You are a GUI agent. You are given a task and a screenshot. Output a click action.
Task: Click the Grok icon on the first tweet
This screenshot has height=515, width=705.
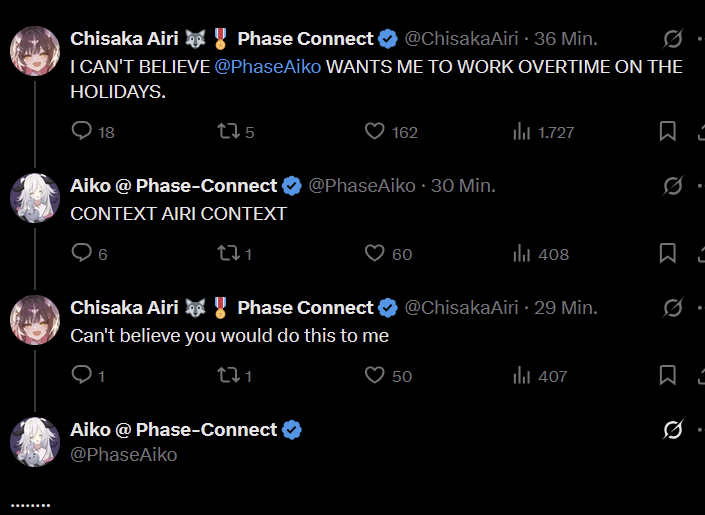click(x=673, y=40)
